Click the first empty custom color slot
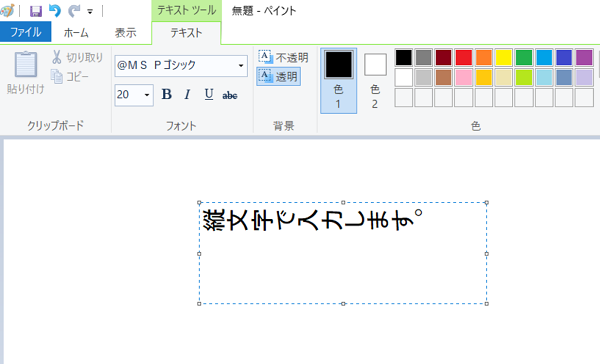 tap(404, 98)
